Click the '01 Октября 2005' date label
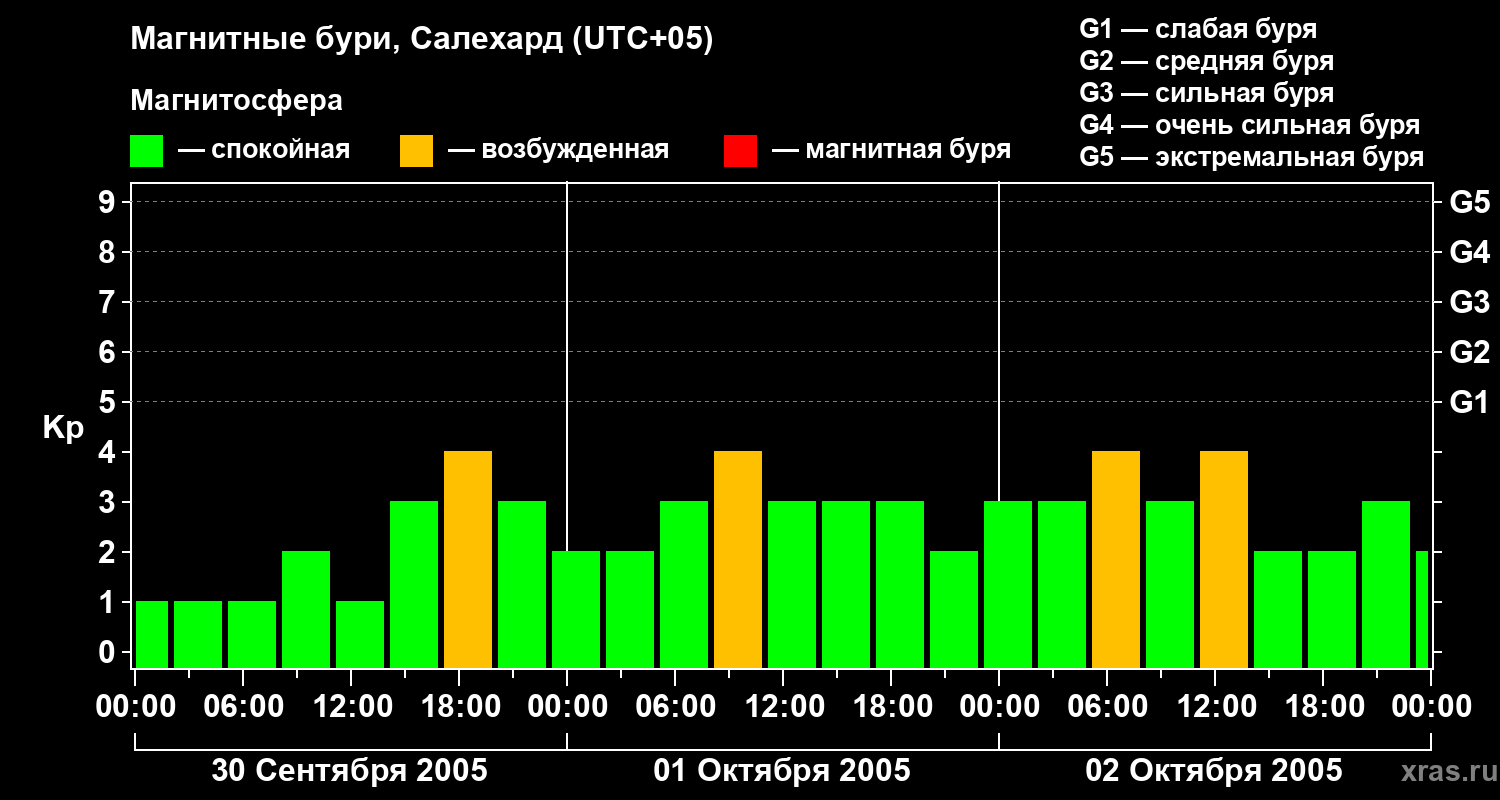Screen dimensions: 1500x800 click(x=782, y=770)
